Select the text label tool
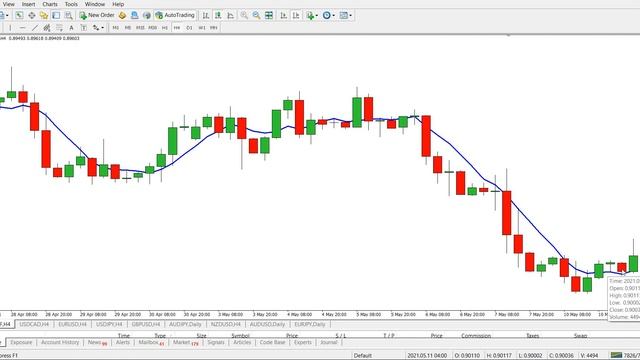The image size is (640, 360). (x=84, y=28)
